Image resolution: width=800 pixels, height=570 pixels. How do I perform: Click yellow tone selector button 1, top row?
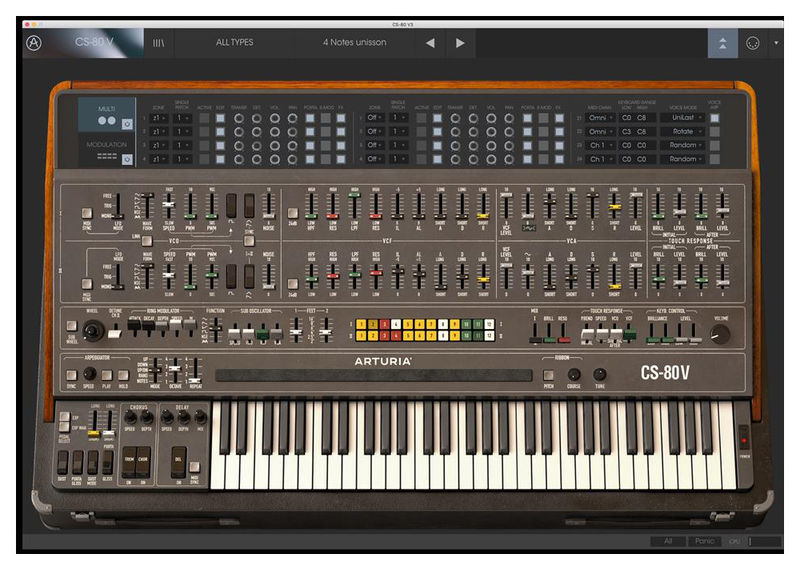tap(361, 324)
